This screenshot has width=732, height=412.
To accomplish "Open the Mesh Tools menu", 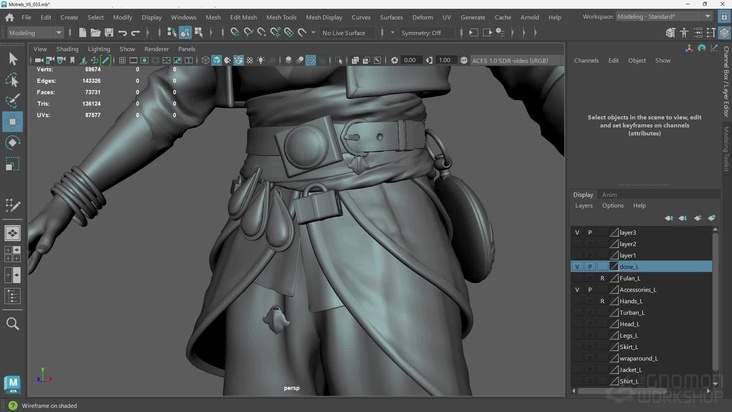I will 281,17.
